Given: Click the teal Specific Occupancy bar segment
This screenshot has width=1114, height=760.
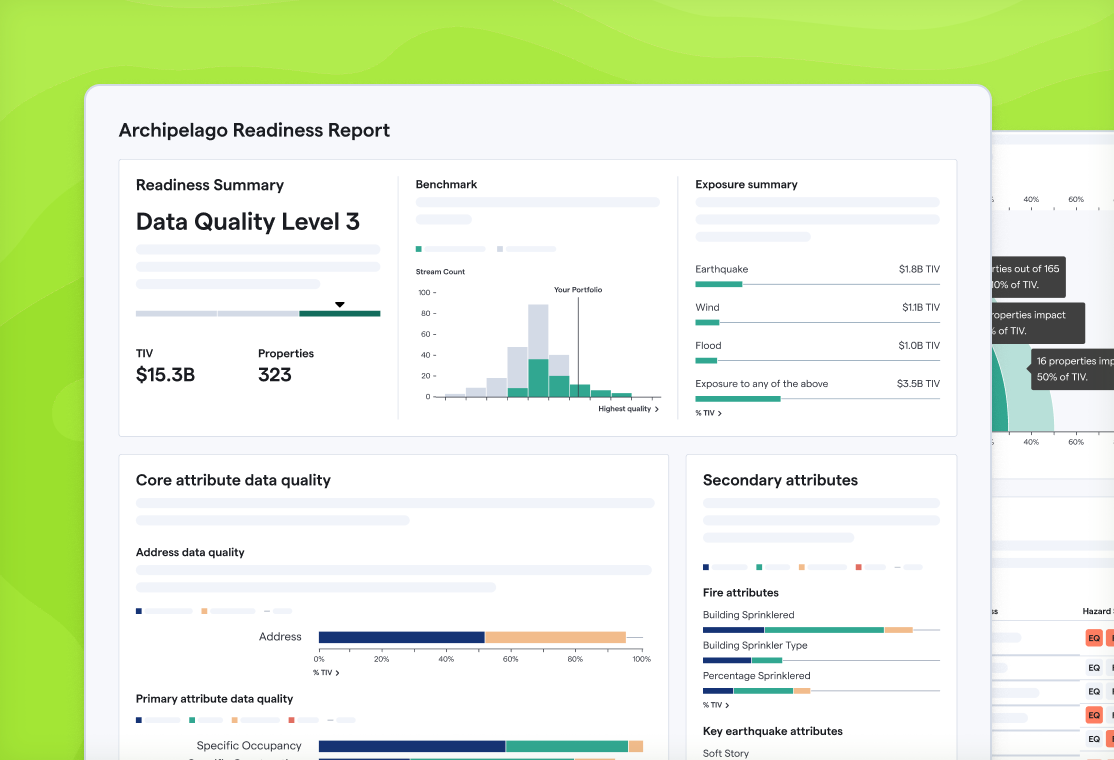Looking at the screenshot, I should coord(567,747).
